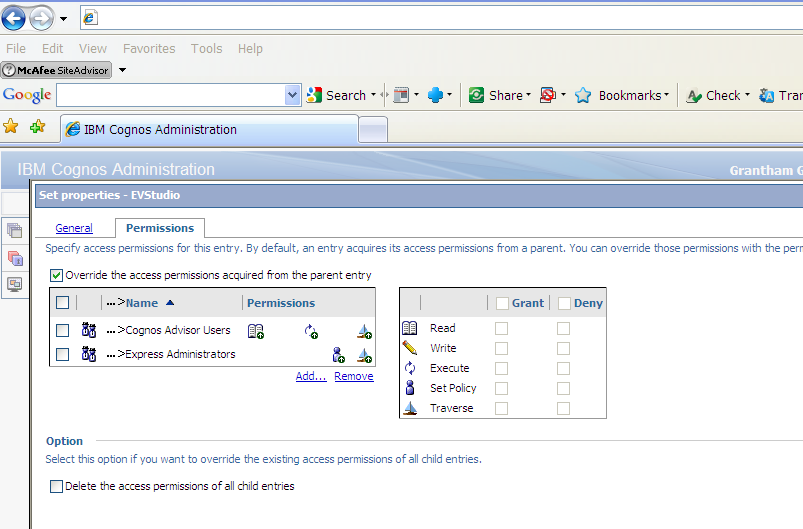Tick the Grant column header checkbox
The image size is (803, 529).
pyautogui.click(x=502, y=303)
